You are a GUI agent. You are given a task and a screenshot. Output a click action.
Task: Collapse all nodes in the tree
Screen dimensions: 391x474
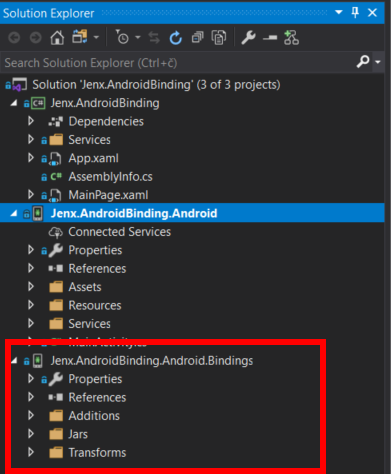click(x=197, y=38)
